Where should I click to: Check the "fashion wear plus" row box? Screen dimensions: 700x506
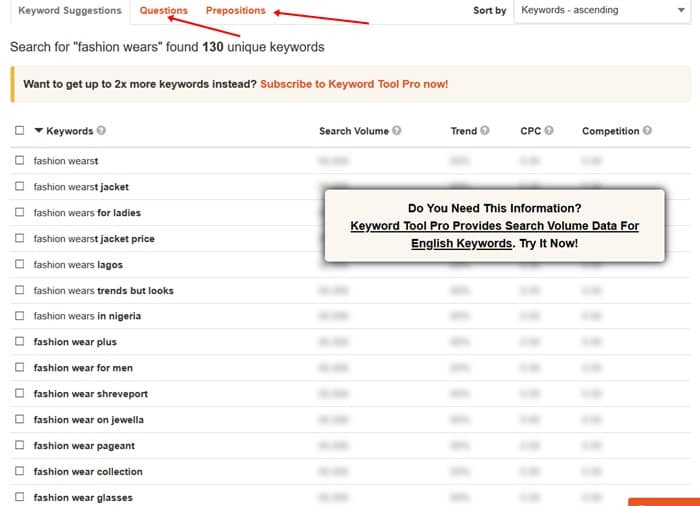click(x=19, y=342)
